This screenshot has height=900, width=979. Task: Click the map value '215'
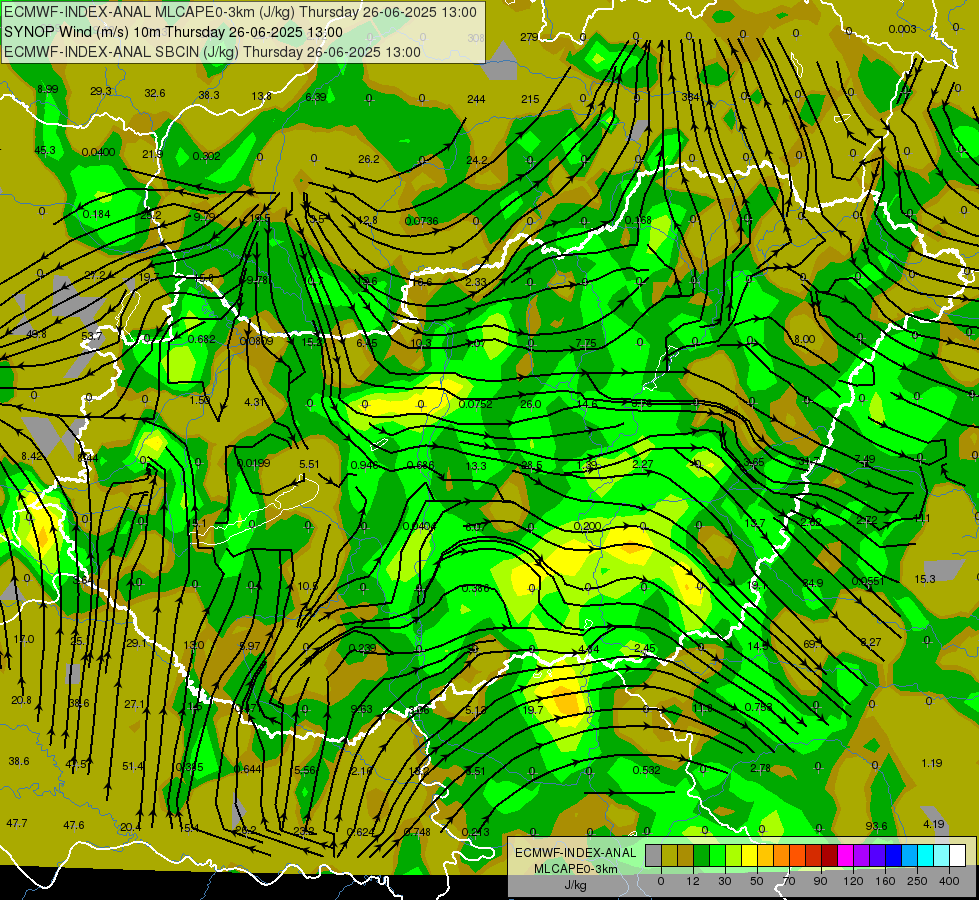click(530, 99)
